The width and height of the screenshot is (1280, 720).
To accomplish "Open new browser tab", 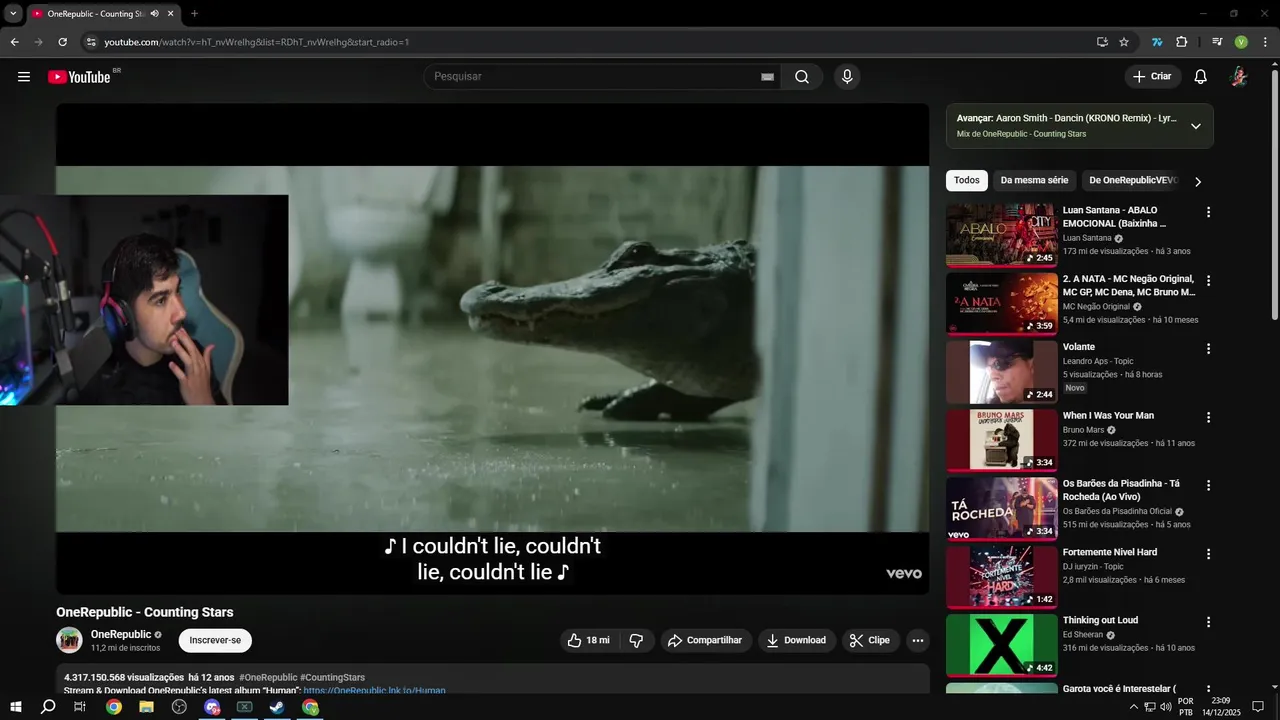I will pos(194,14).
